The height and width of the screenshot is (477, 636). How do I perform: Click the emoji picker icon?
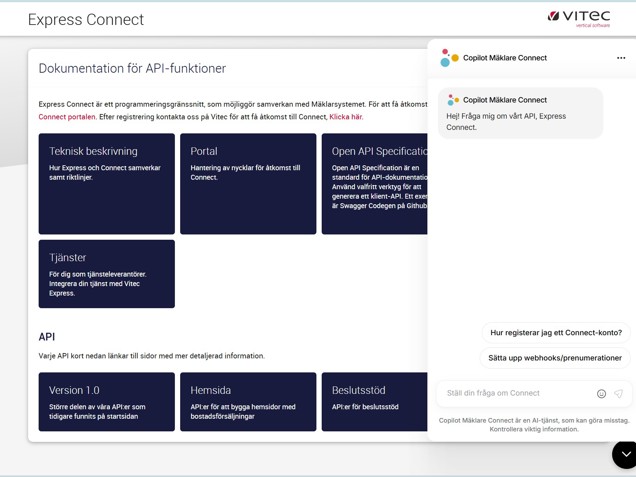[601, 394]
